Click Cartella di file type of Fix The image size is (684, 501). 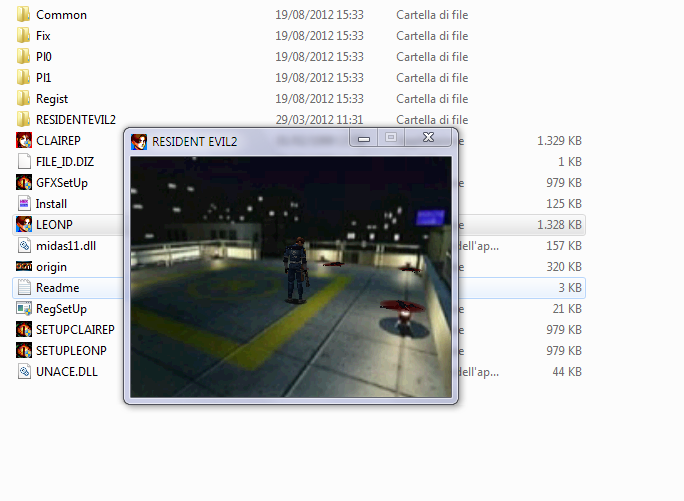[432, 36]
